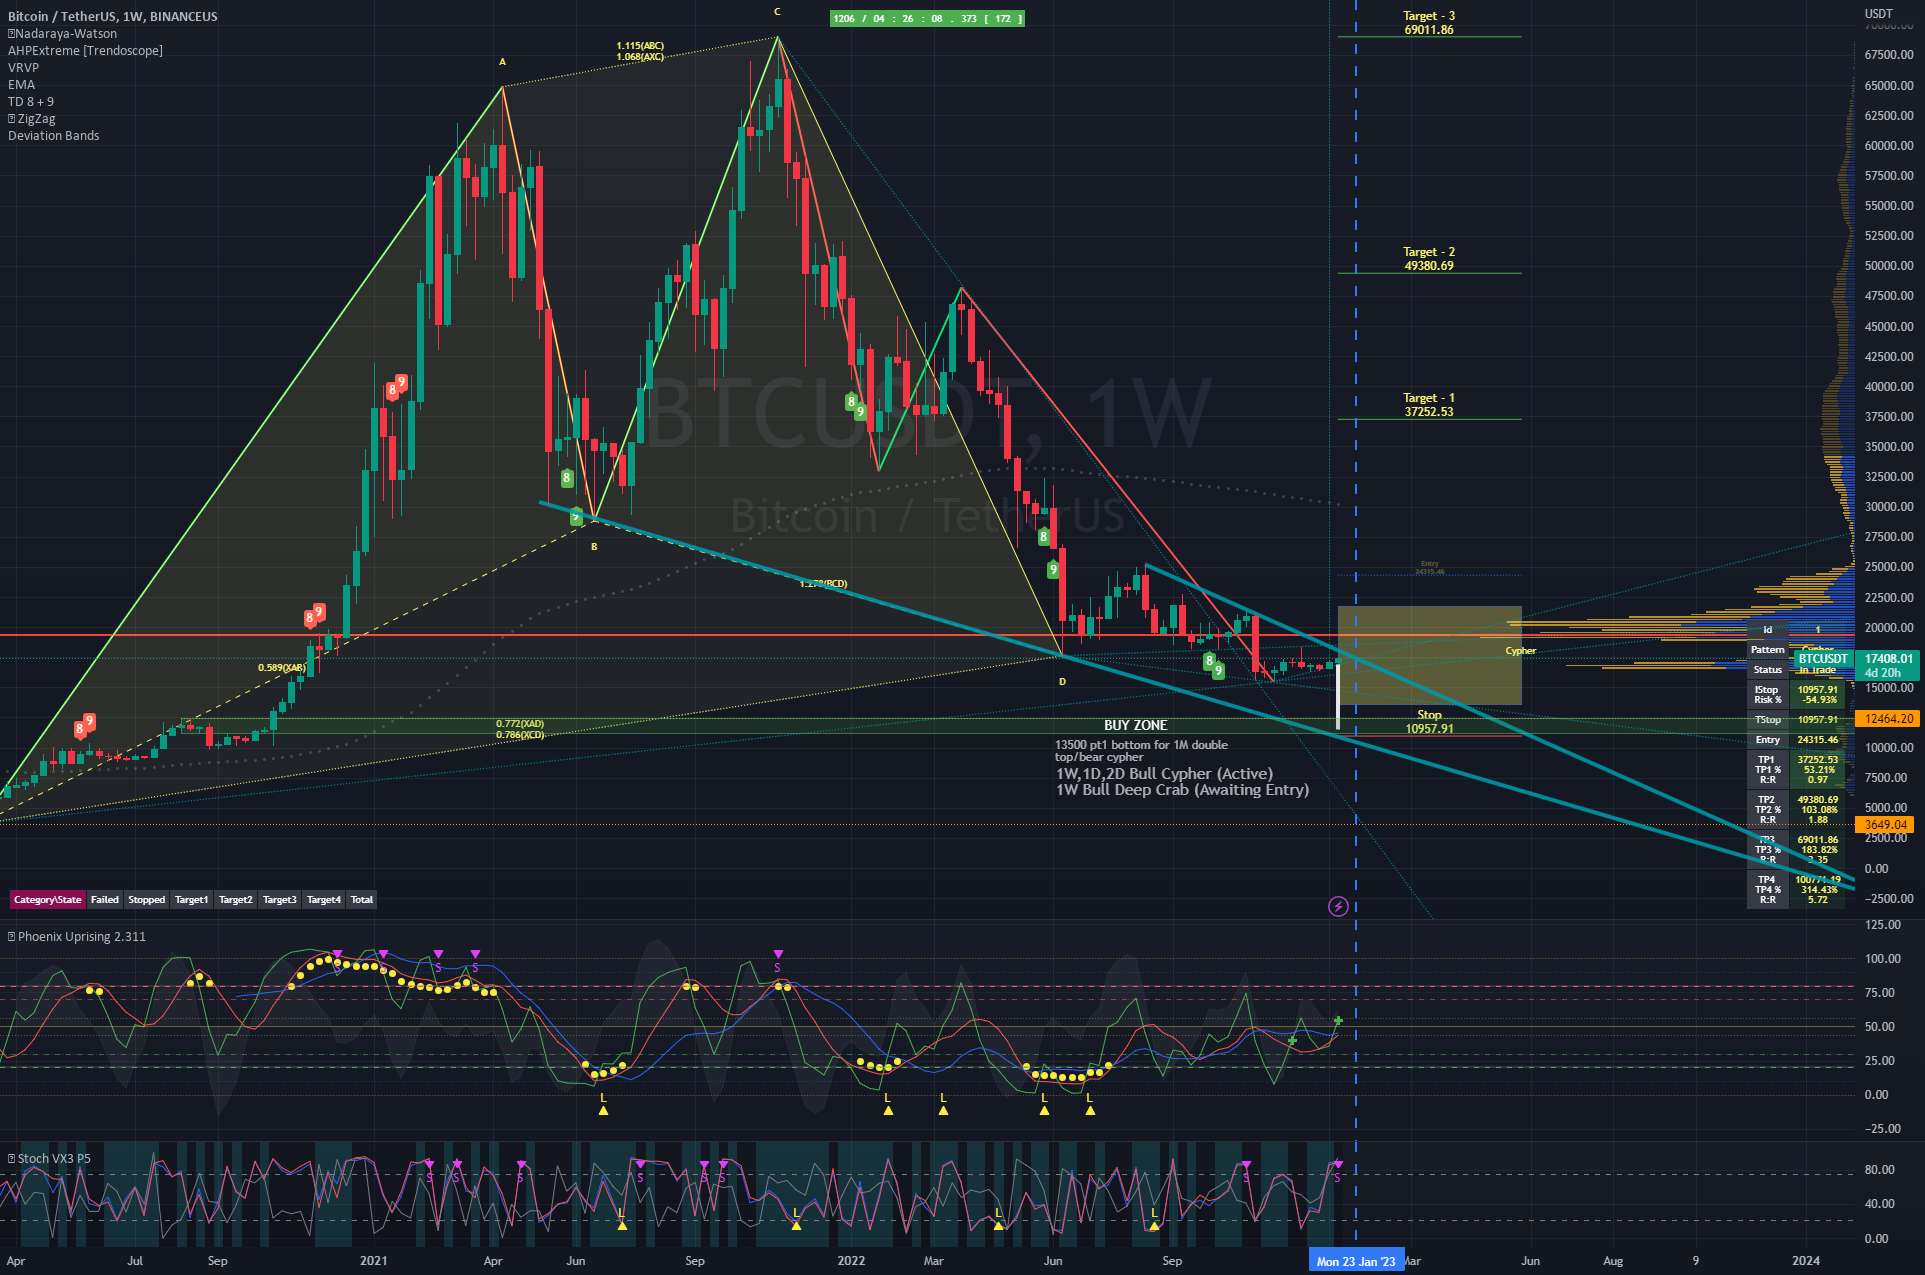1925x1275 pixels.
Task: Click the TStop 10957.91 table row
Action: [1796, 720]
